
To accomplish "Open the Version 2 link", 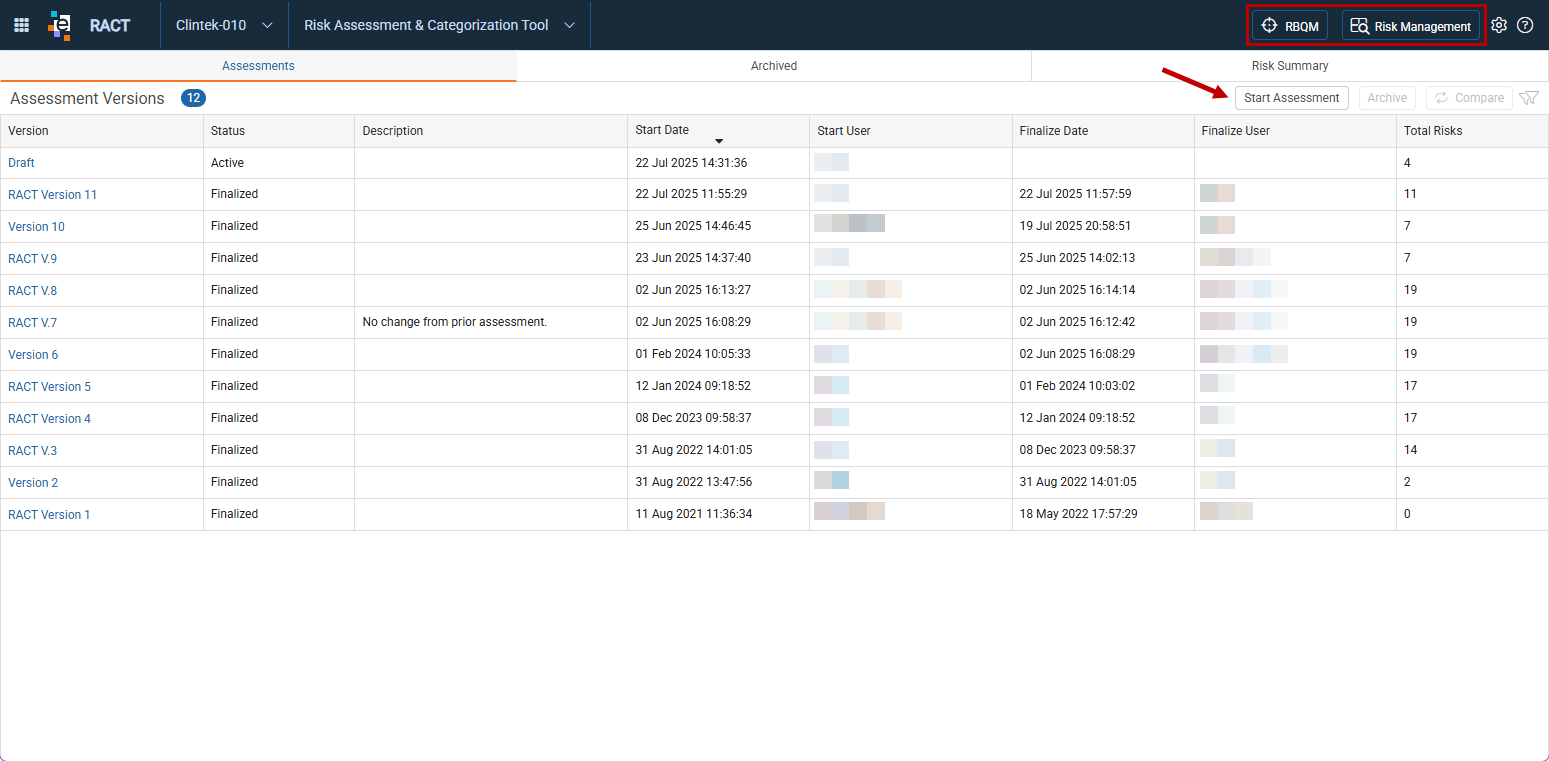I will coord(33,483).
